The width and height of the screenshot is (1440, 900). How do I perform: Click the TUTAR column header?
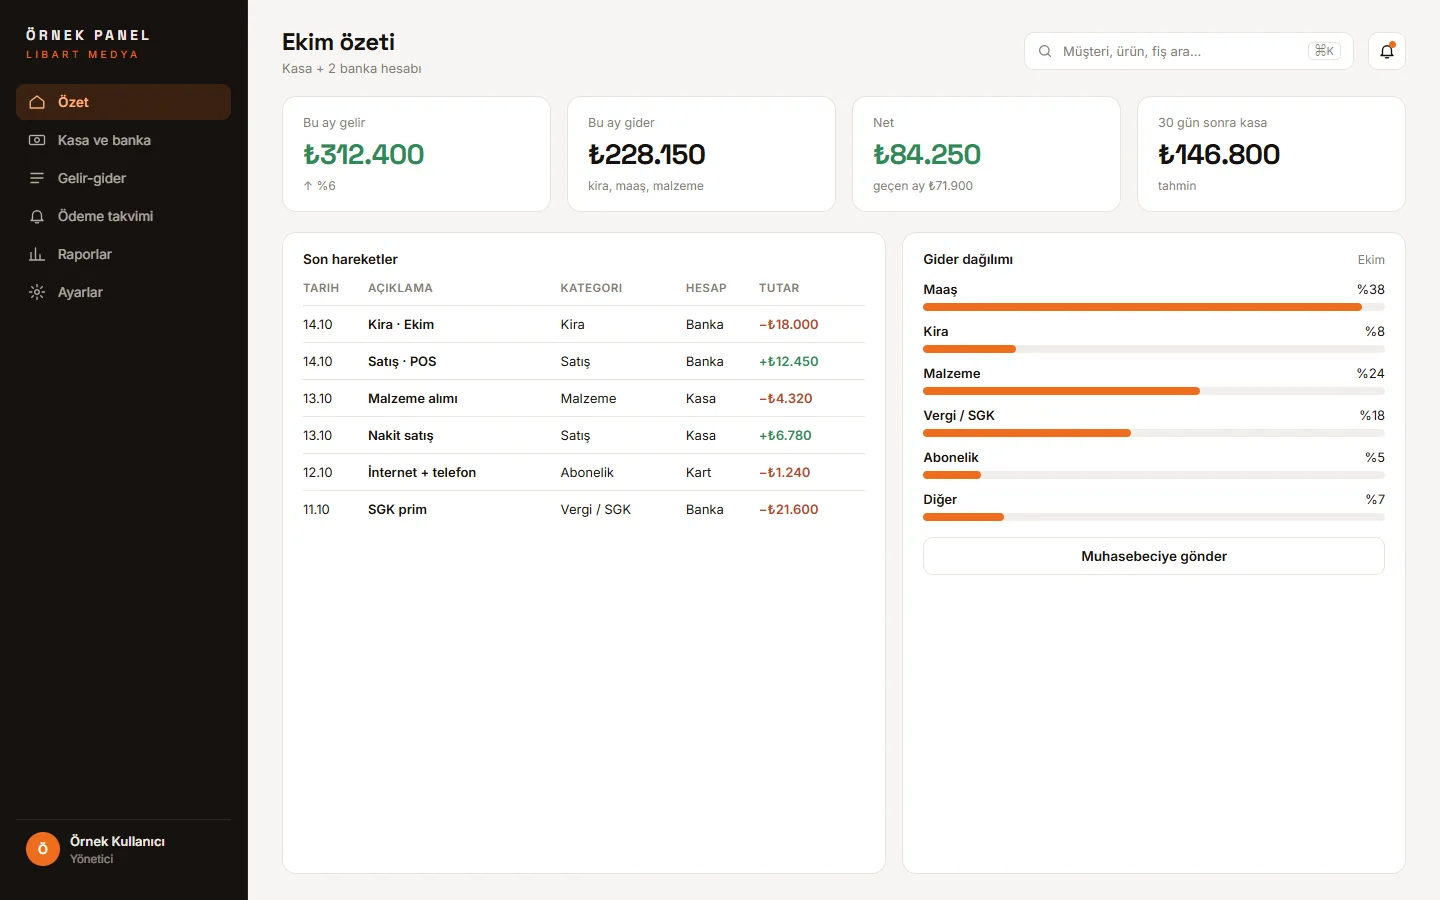[779, 288]
